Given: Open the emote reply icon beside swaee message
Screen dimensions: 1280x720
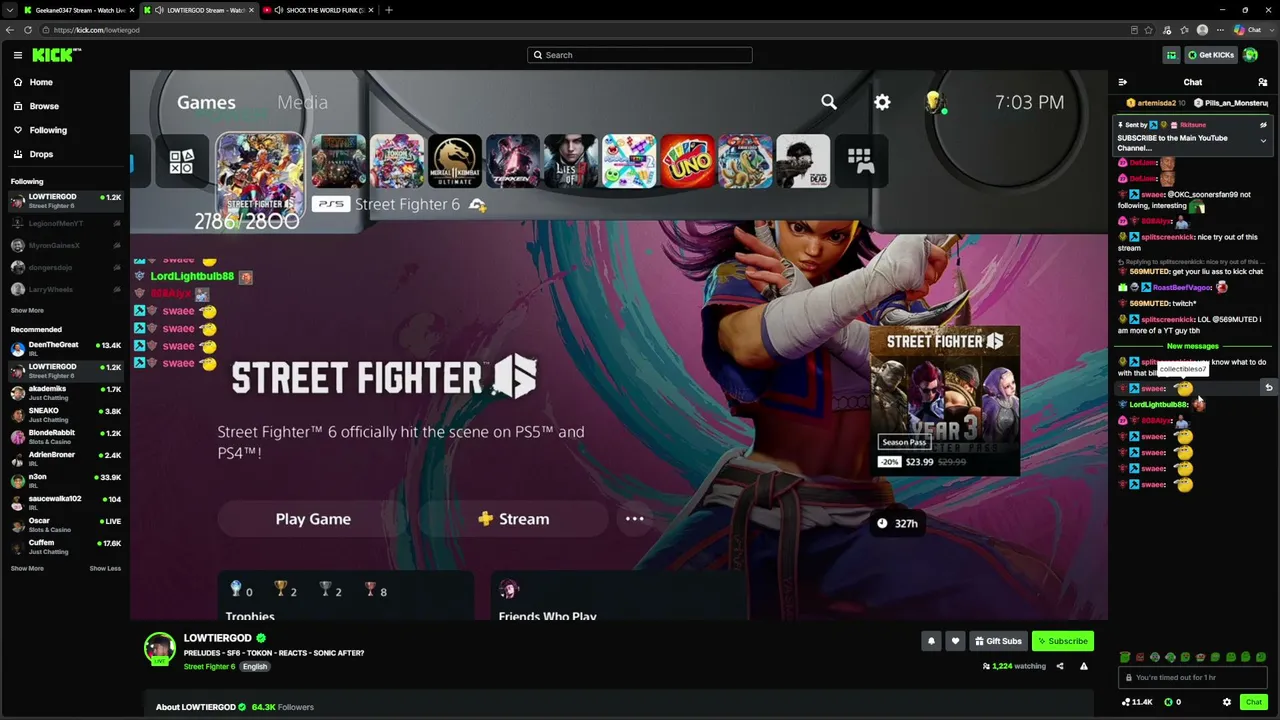Looking at the screenshot, I should point(1268,387).
